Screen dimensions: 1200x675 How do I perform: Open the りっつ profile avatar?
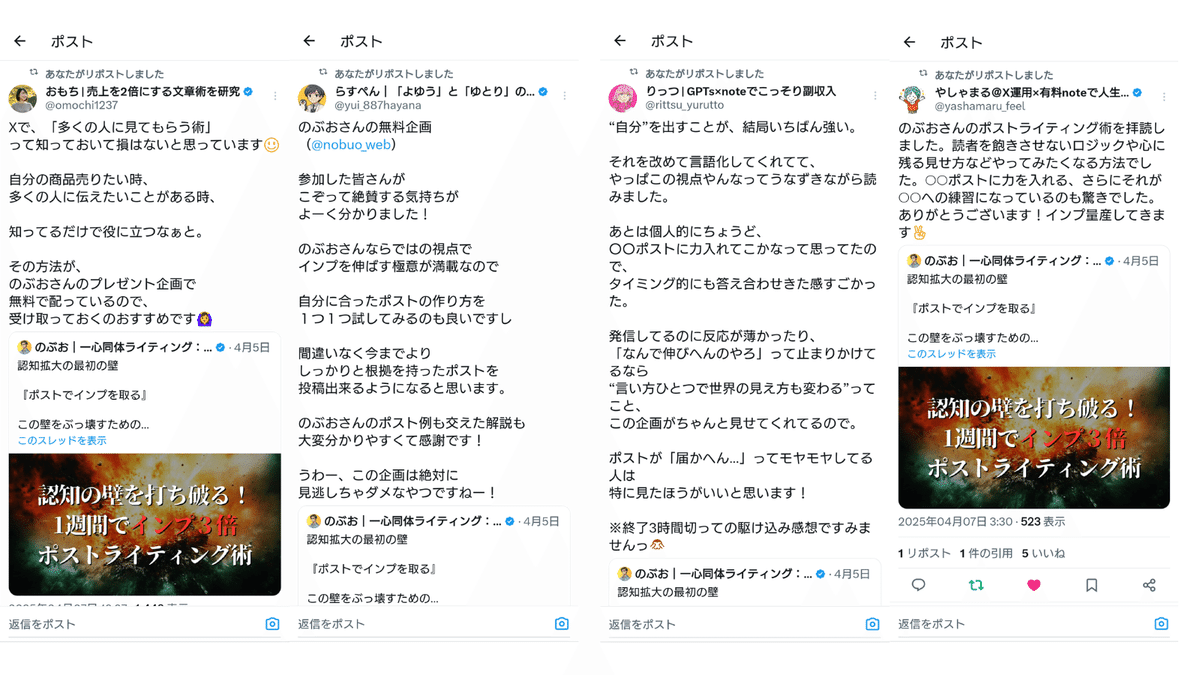click(x=623, y=97)
